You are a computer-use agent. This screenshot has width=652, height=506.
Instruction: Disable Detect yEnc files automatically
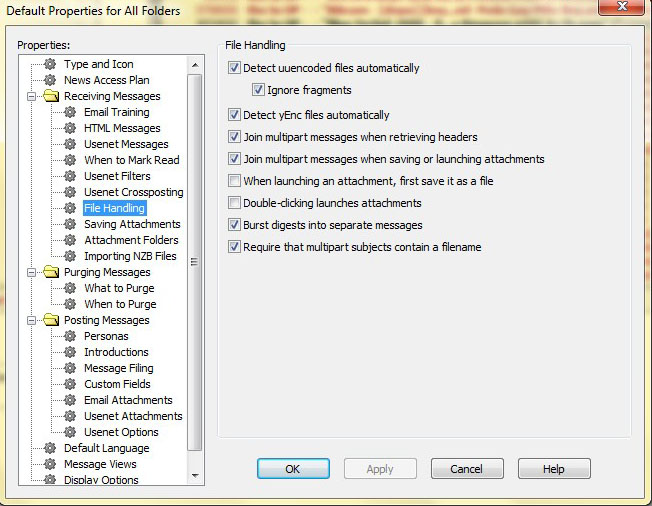click(x=234, y=115)
